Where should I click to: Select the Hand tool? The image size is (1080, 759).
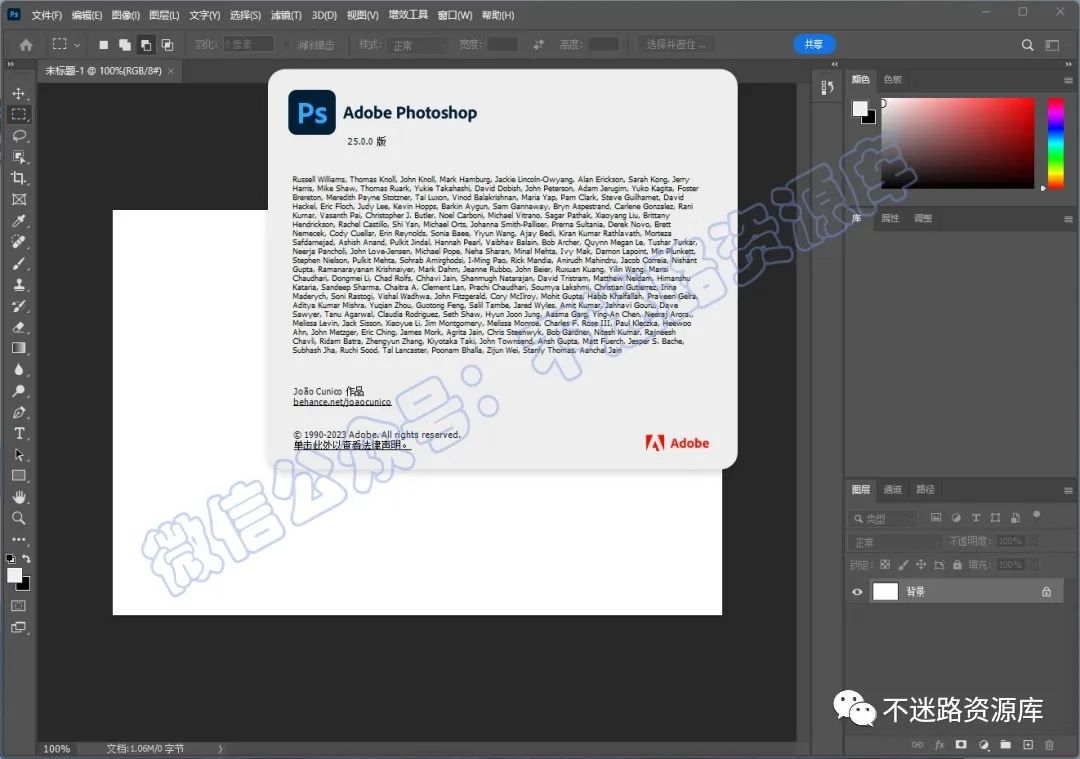point(19,497)
